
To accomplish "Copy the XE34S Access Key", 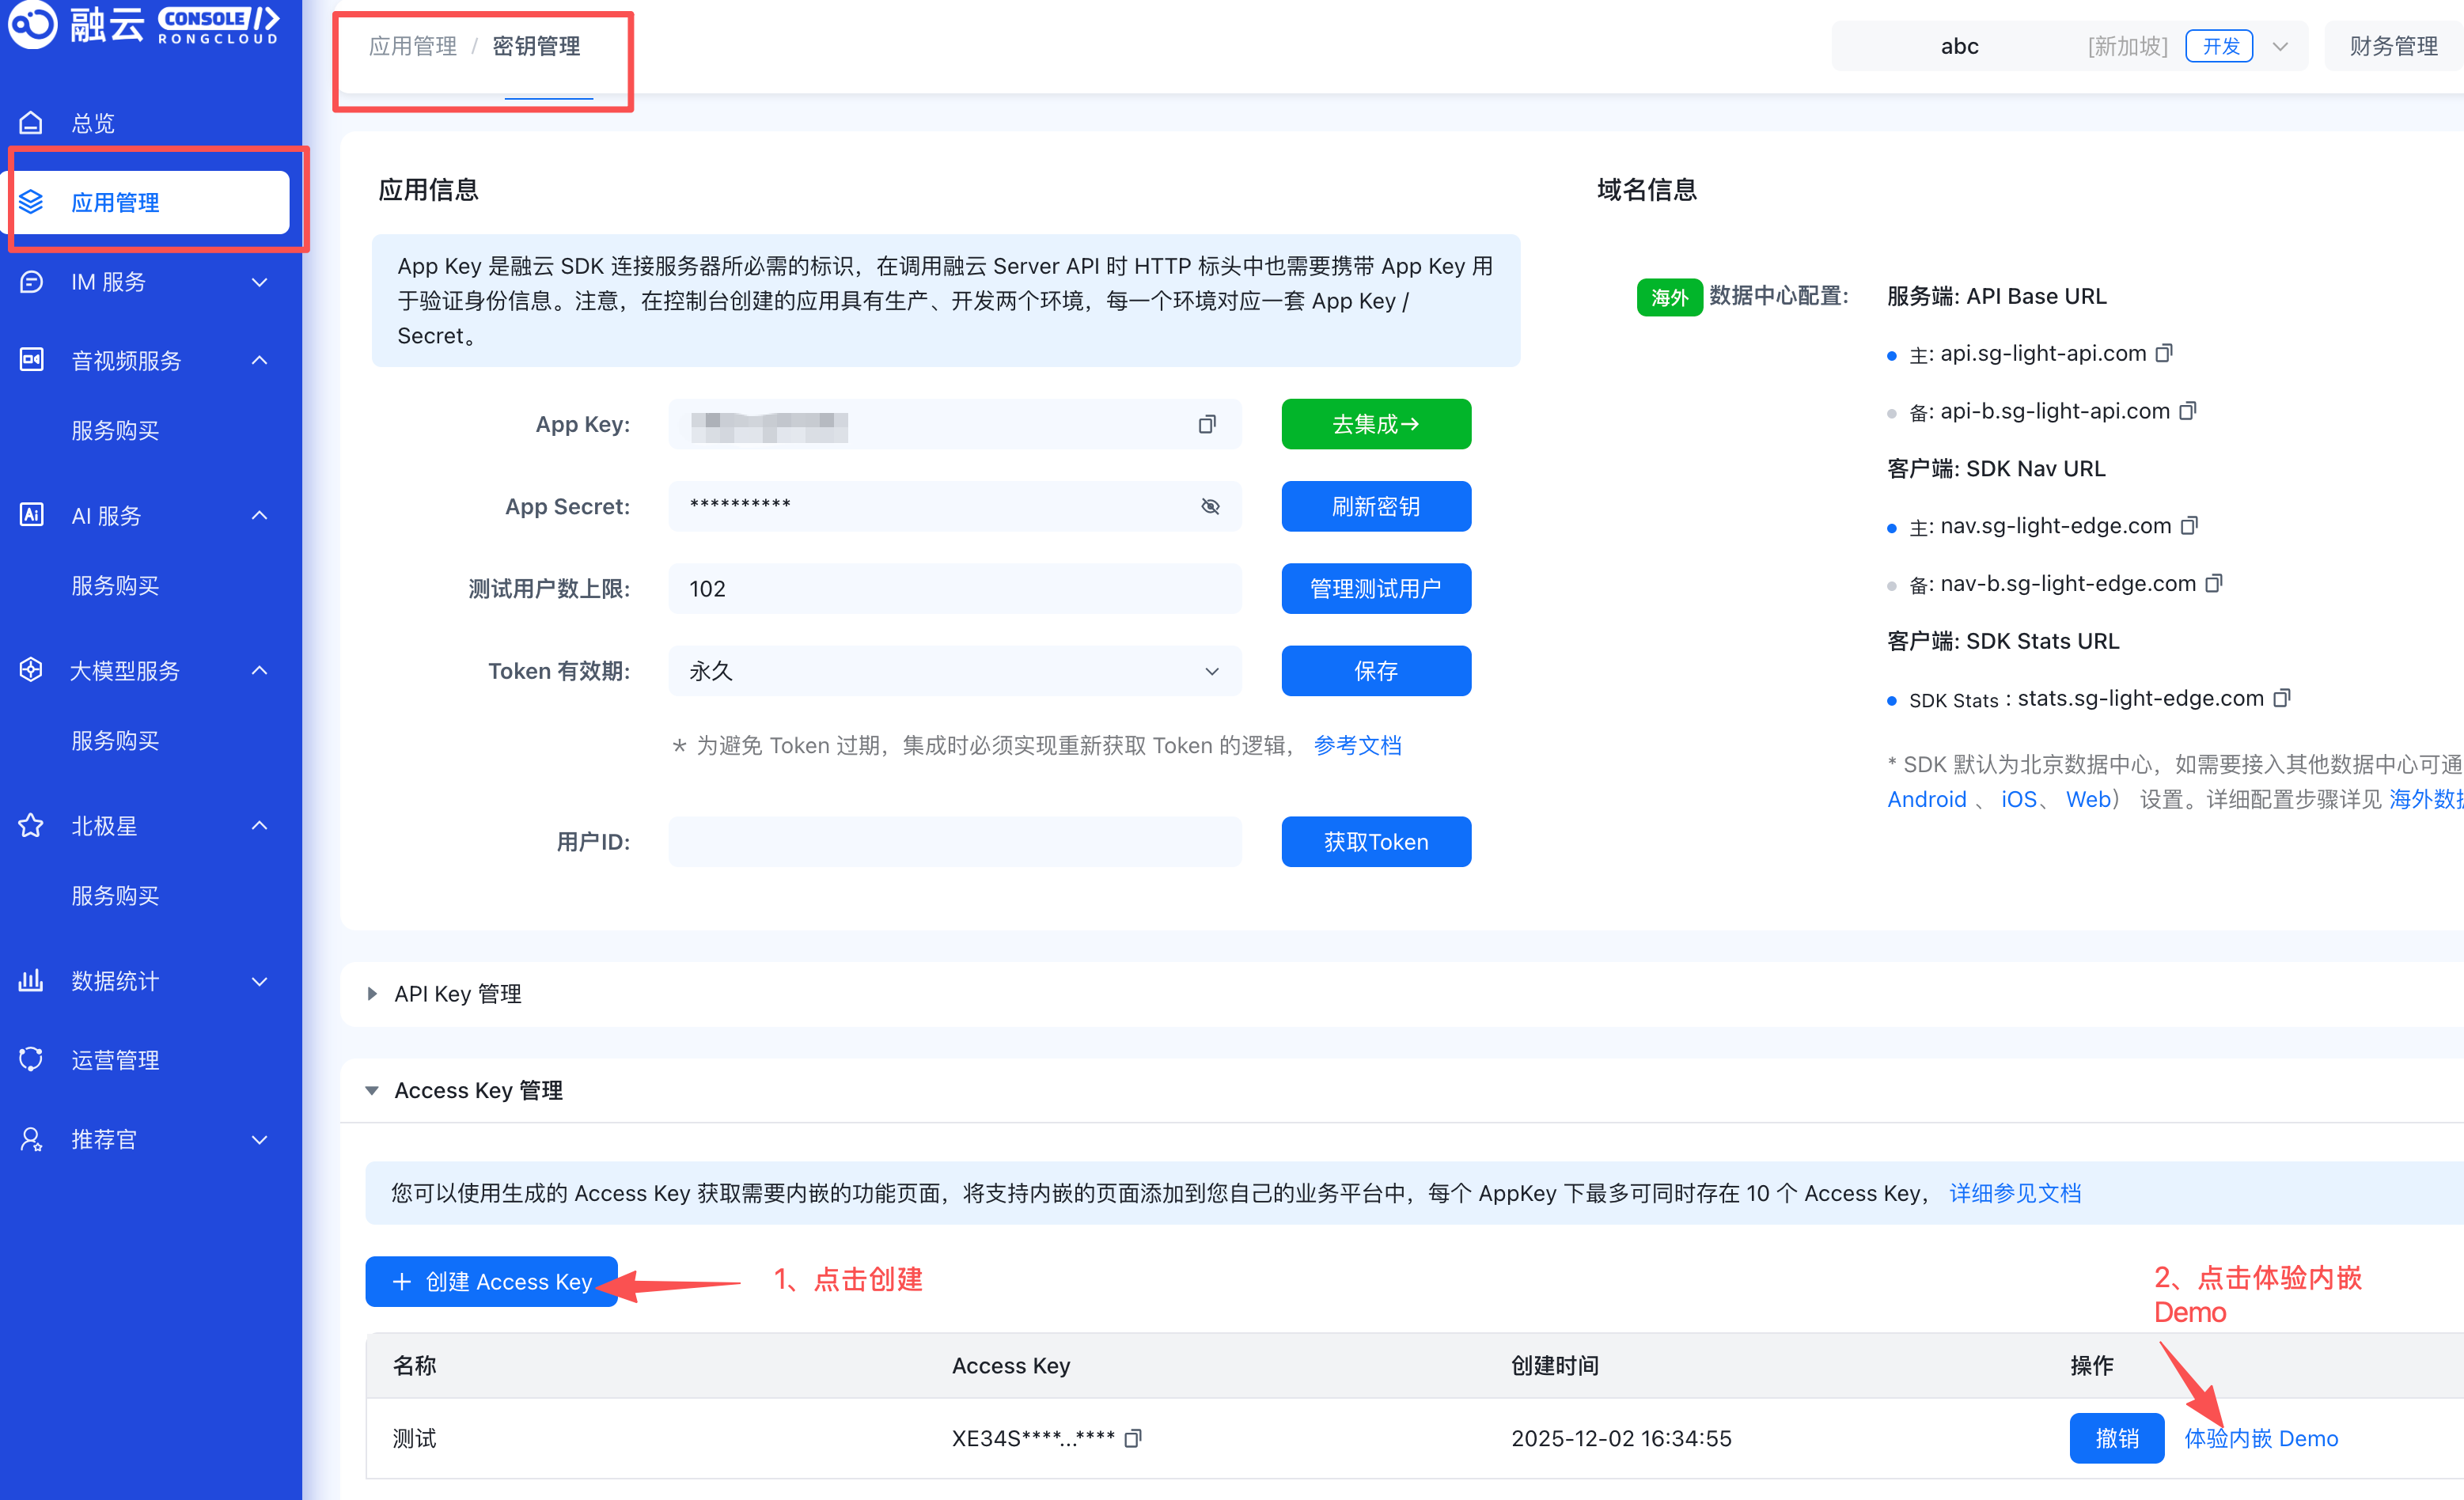I will (1133, 1438).
